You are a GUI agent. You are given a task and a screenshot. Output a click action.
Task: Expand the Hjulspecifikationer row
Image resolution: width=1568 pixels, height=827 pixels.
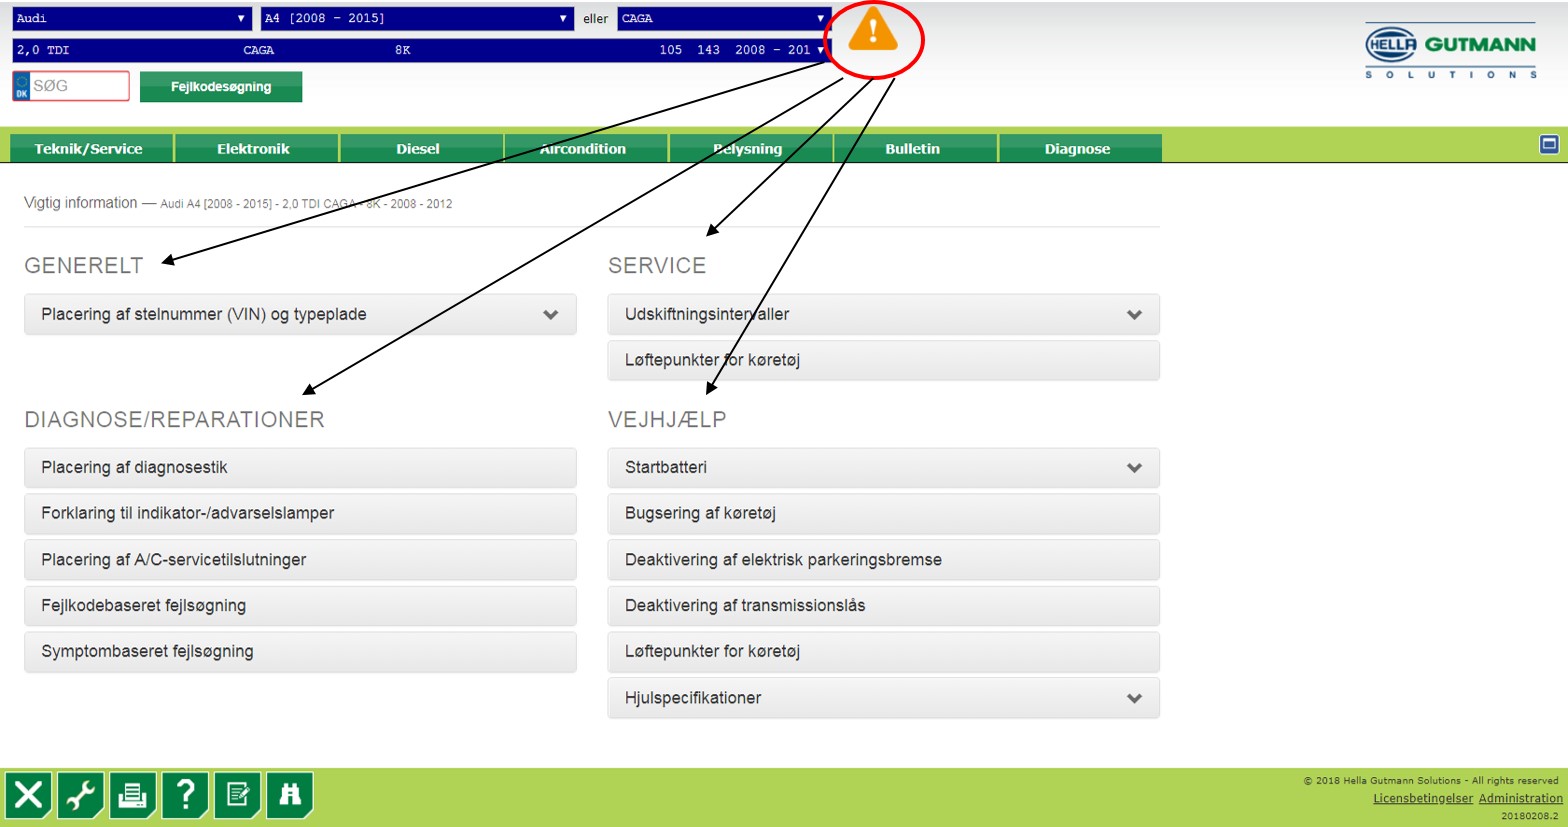[x=883, y=698]
